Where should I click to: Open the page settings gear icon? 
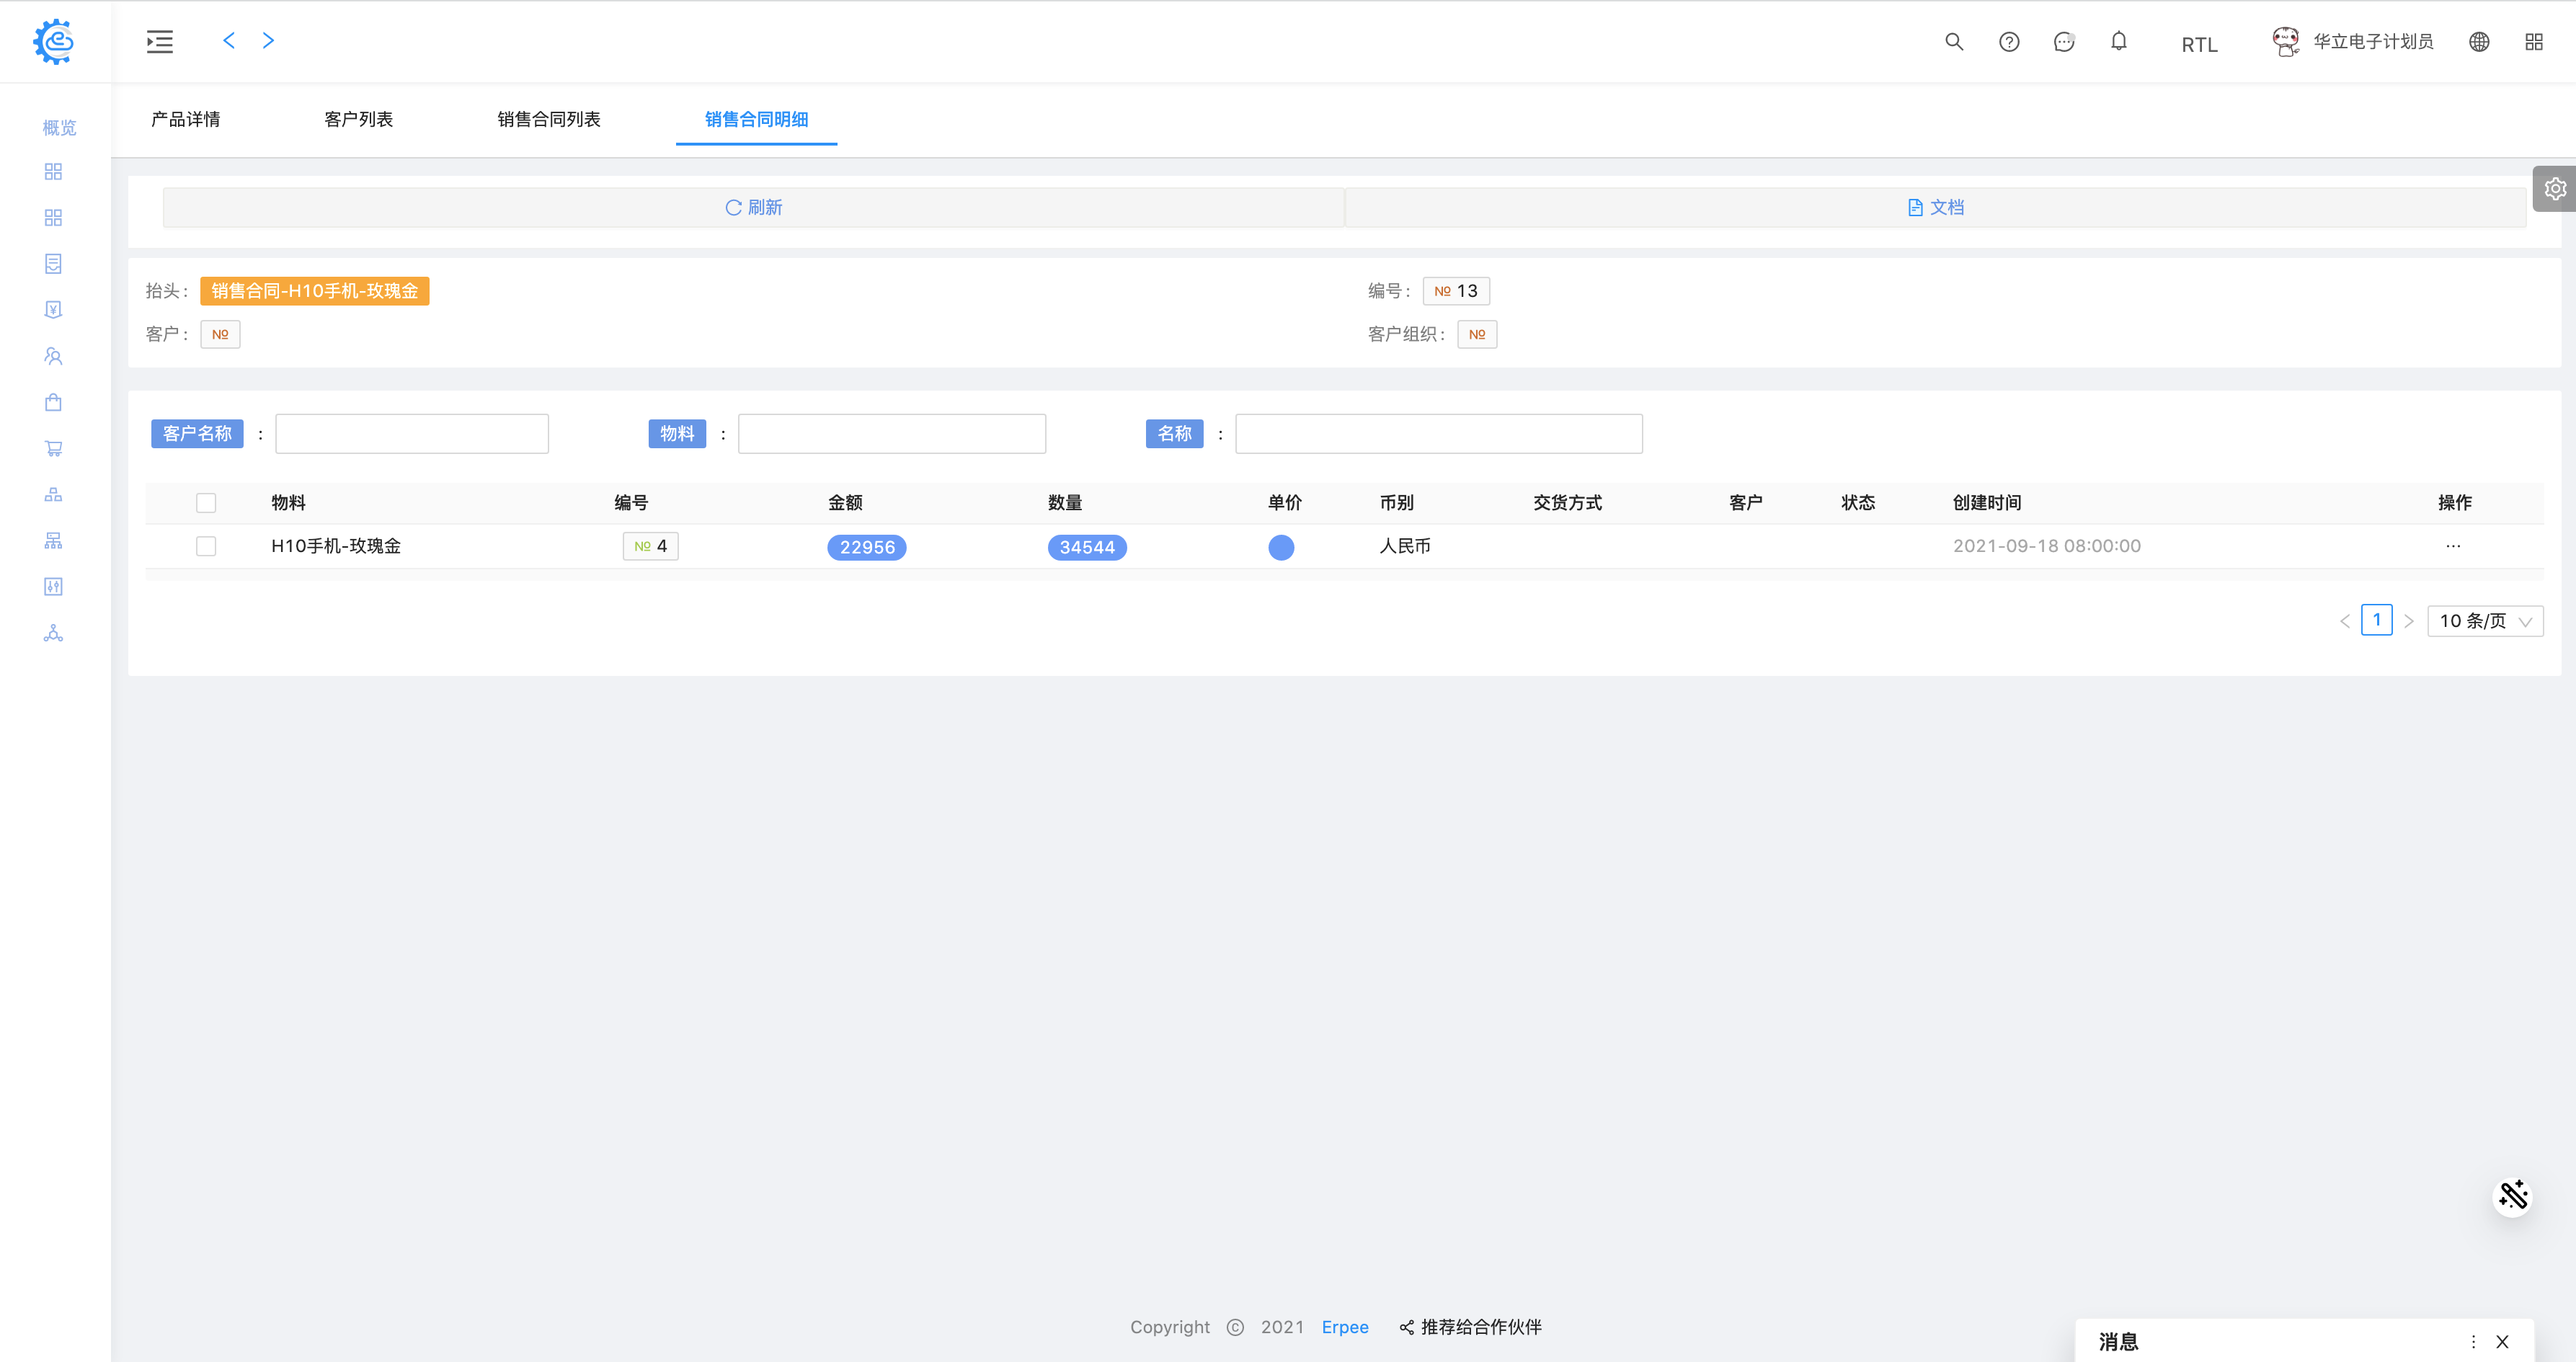click(2555, 189)
